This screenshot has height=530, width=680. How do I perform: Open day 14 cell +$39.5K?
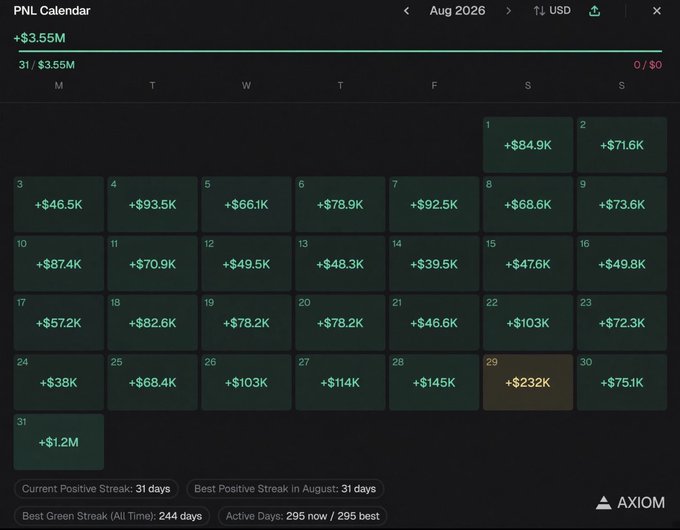[434, 263]
